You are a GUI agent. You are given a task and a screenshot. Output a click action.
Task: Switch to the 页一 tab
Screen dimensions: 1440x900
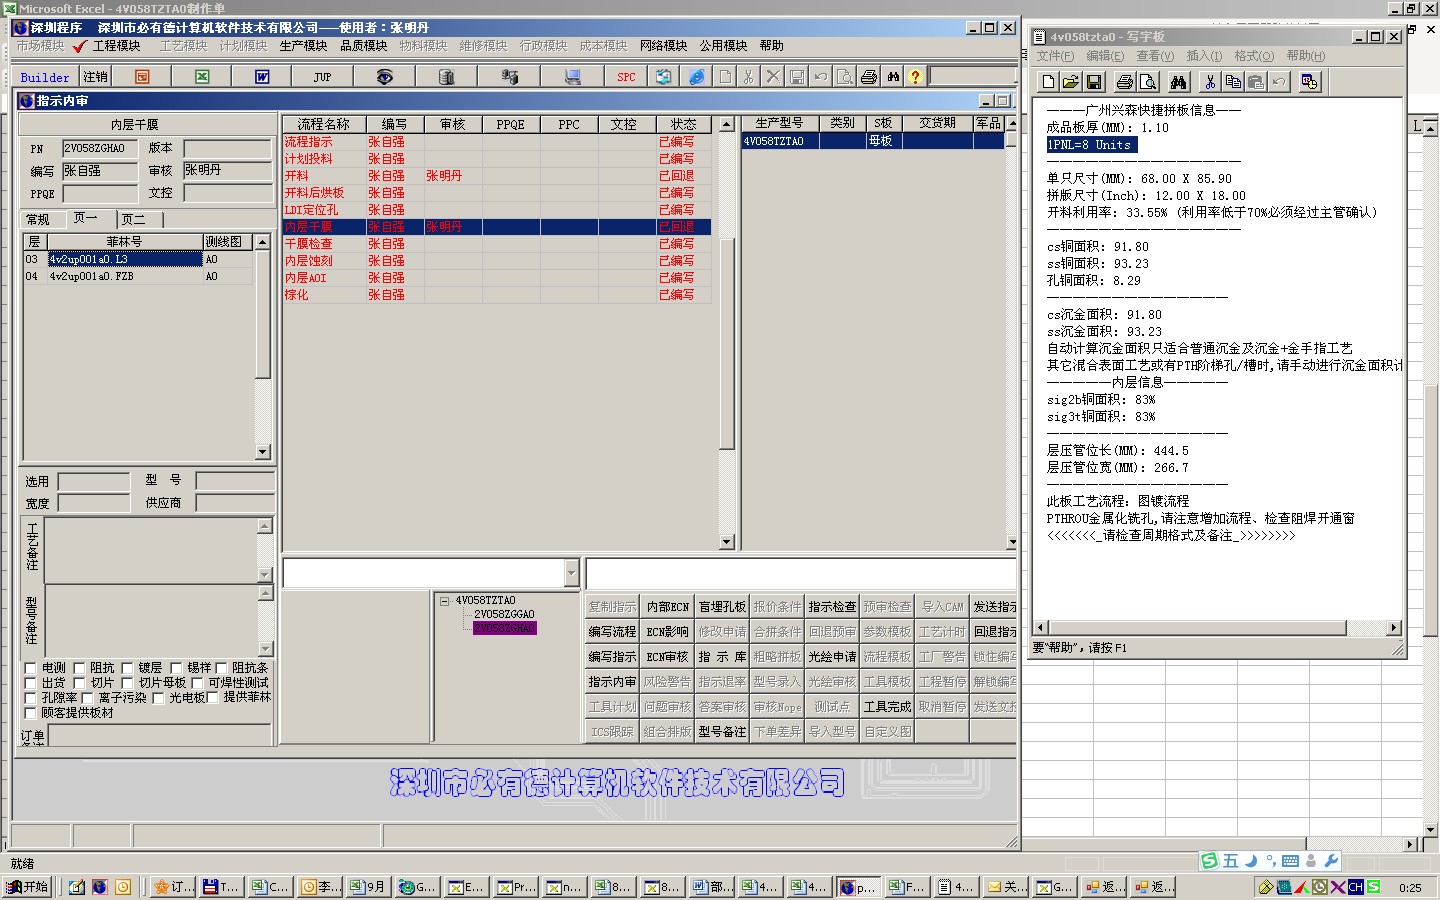(88, 219)
